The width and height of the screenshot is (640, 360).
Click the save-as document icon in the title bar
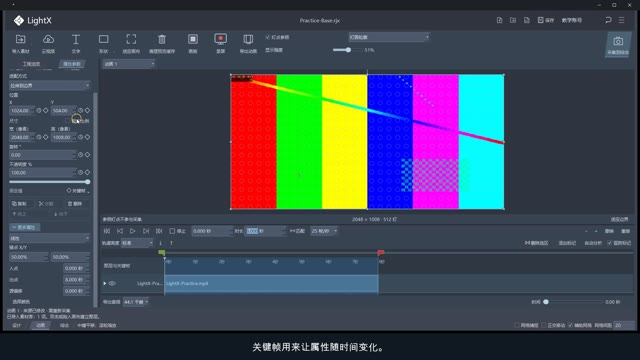click(x=527, y=20)
